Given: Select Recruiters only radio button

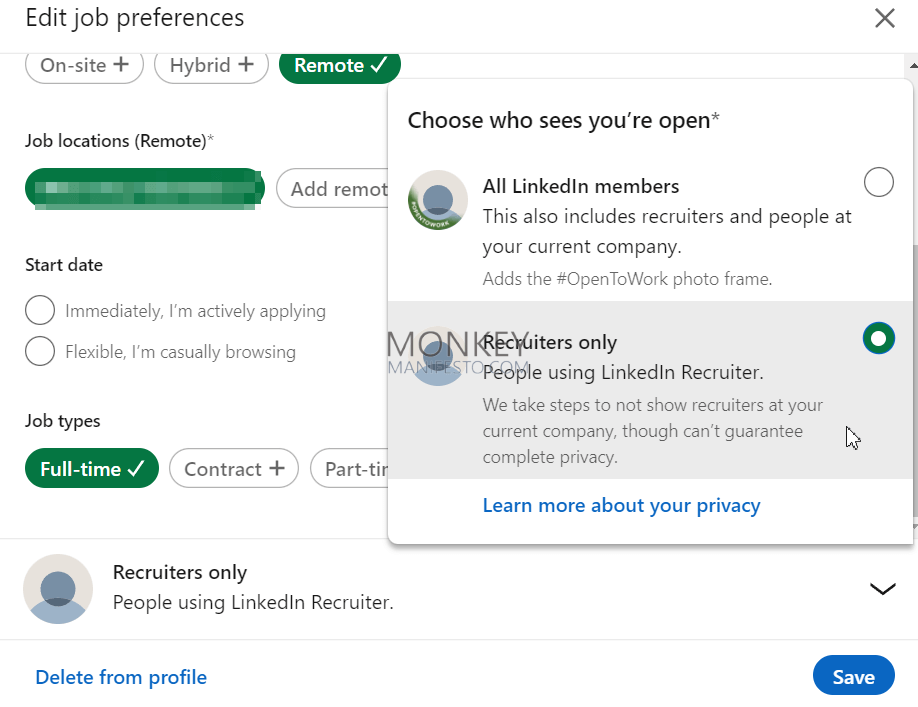Looking at the screenshot, I should tap(878, 339).
